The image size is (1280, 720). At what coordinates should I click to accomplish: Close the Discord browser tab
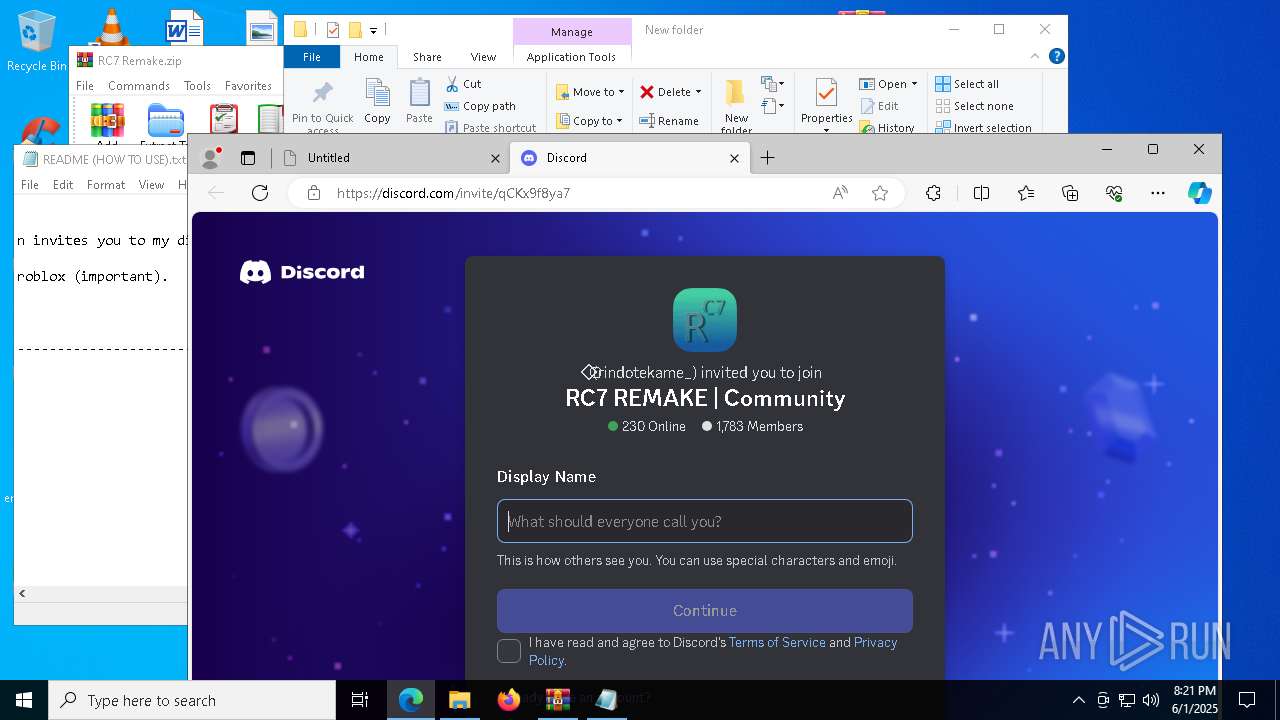(x=734, y=158)
